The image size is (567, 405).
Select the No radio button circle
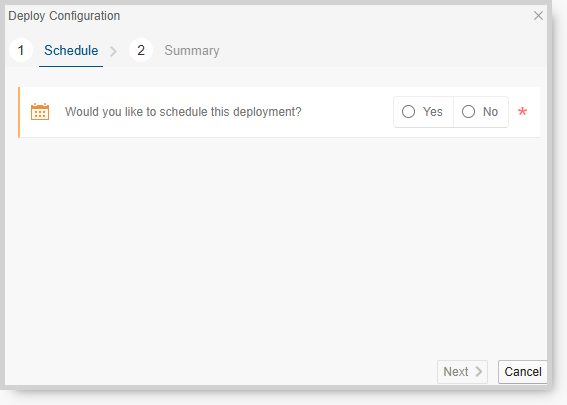468,111
